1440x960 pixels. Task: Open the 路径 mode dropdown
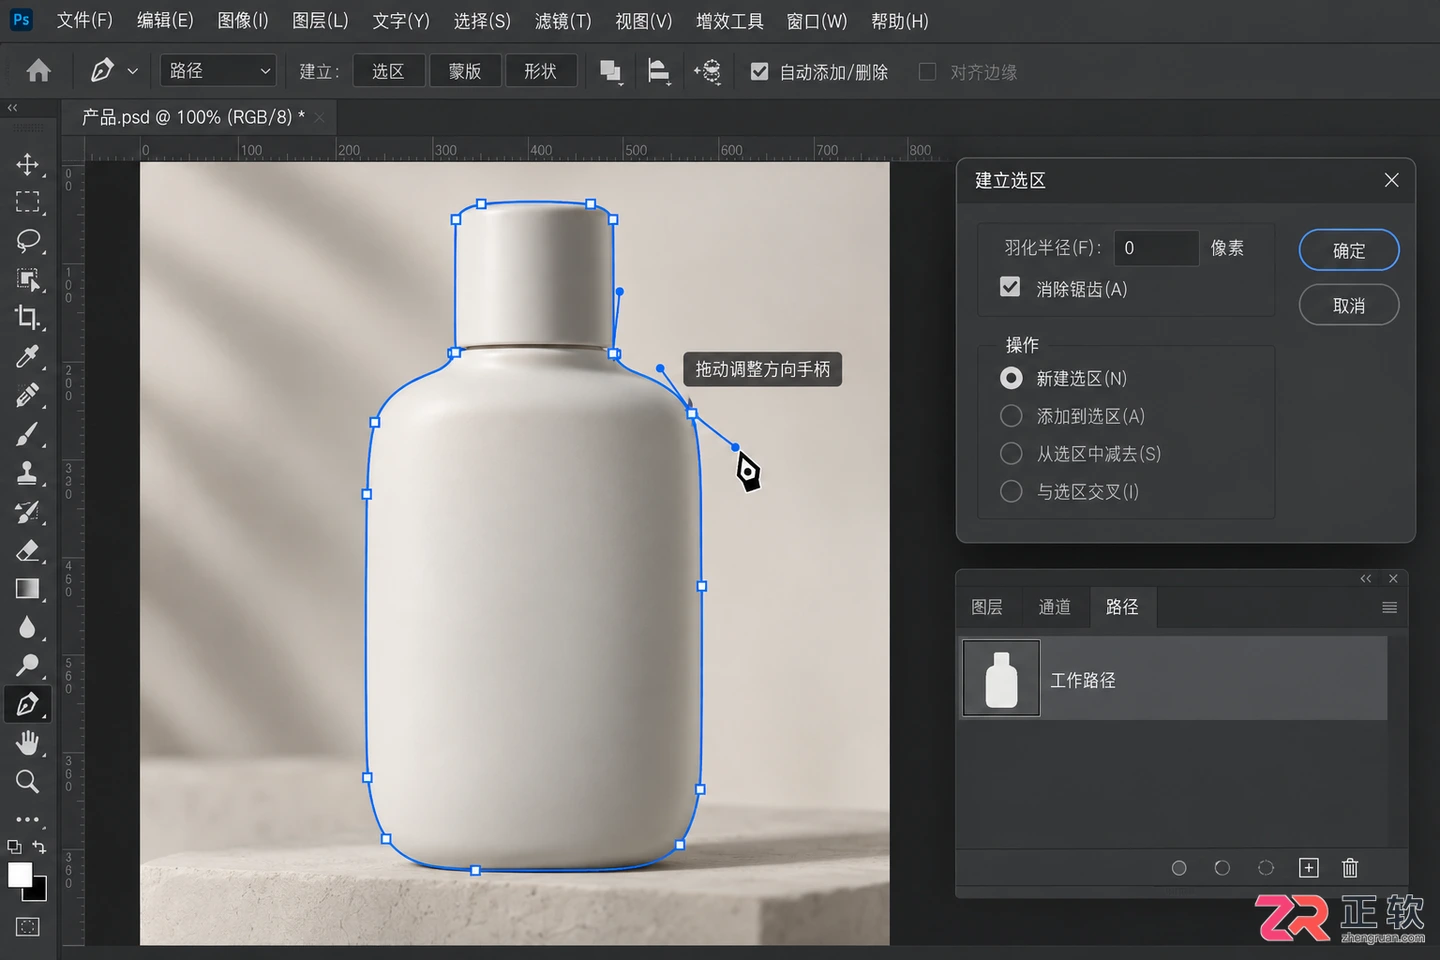[x=219, y=71]
